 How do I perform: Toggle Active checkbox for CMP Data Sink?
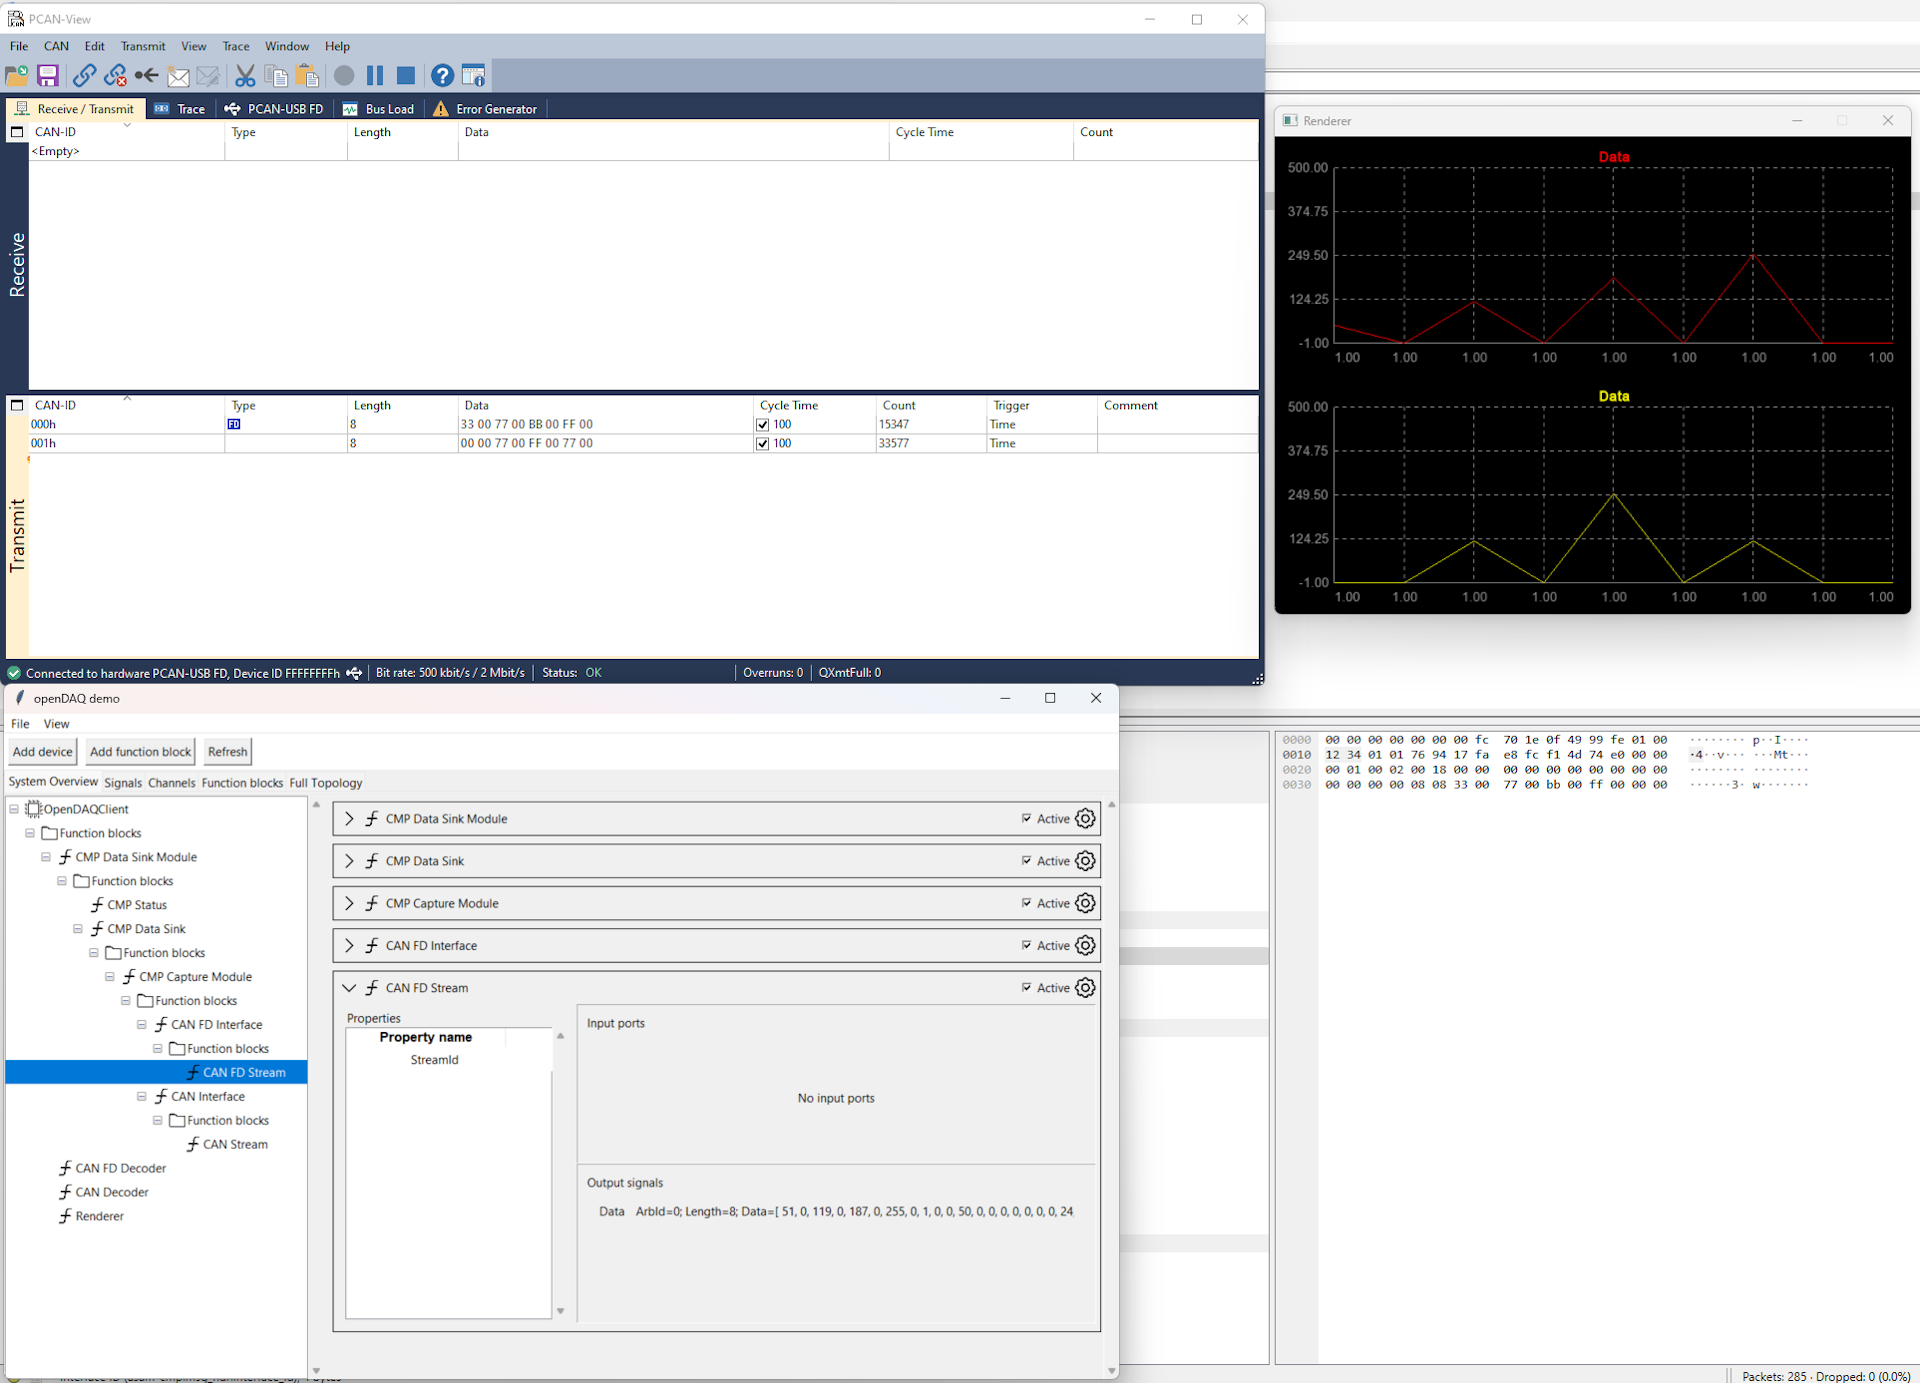(x=1027, y=860)
